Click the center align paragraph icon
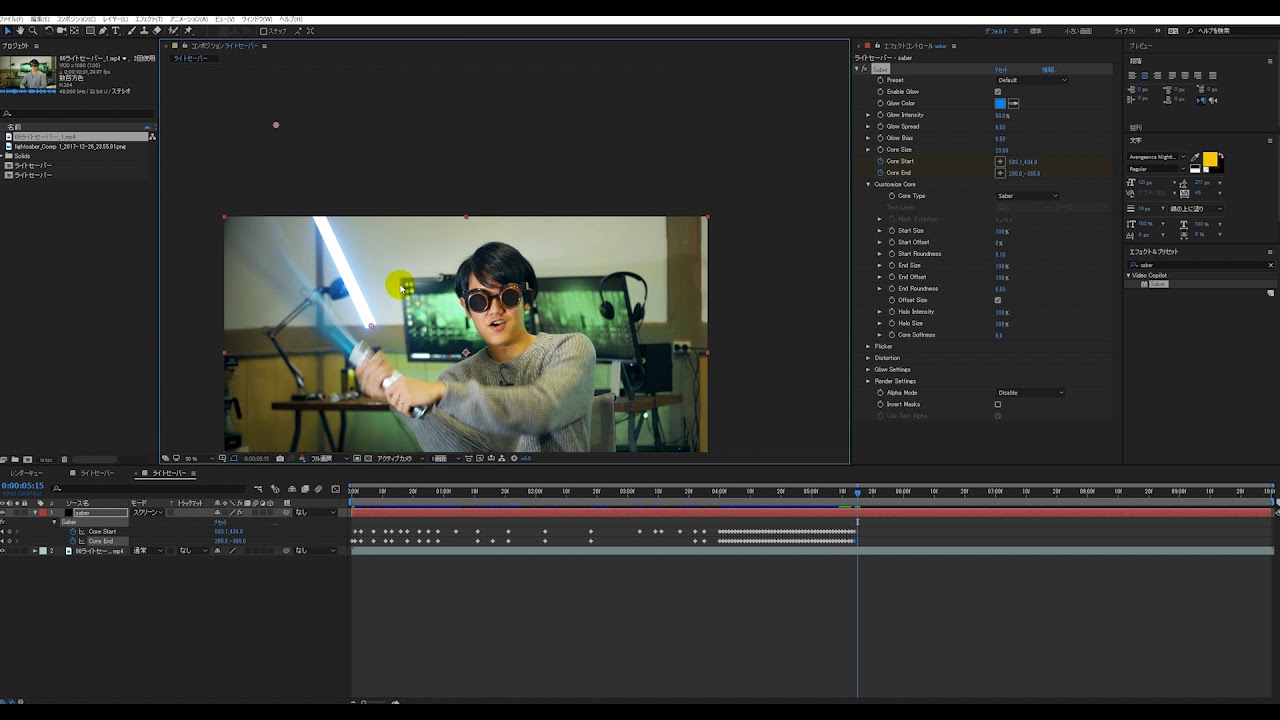The image size is (1280, 720). tap(1144, 75)
